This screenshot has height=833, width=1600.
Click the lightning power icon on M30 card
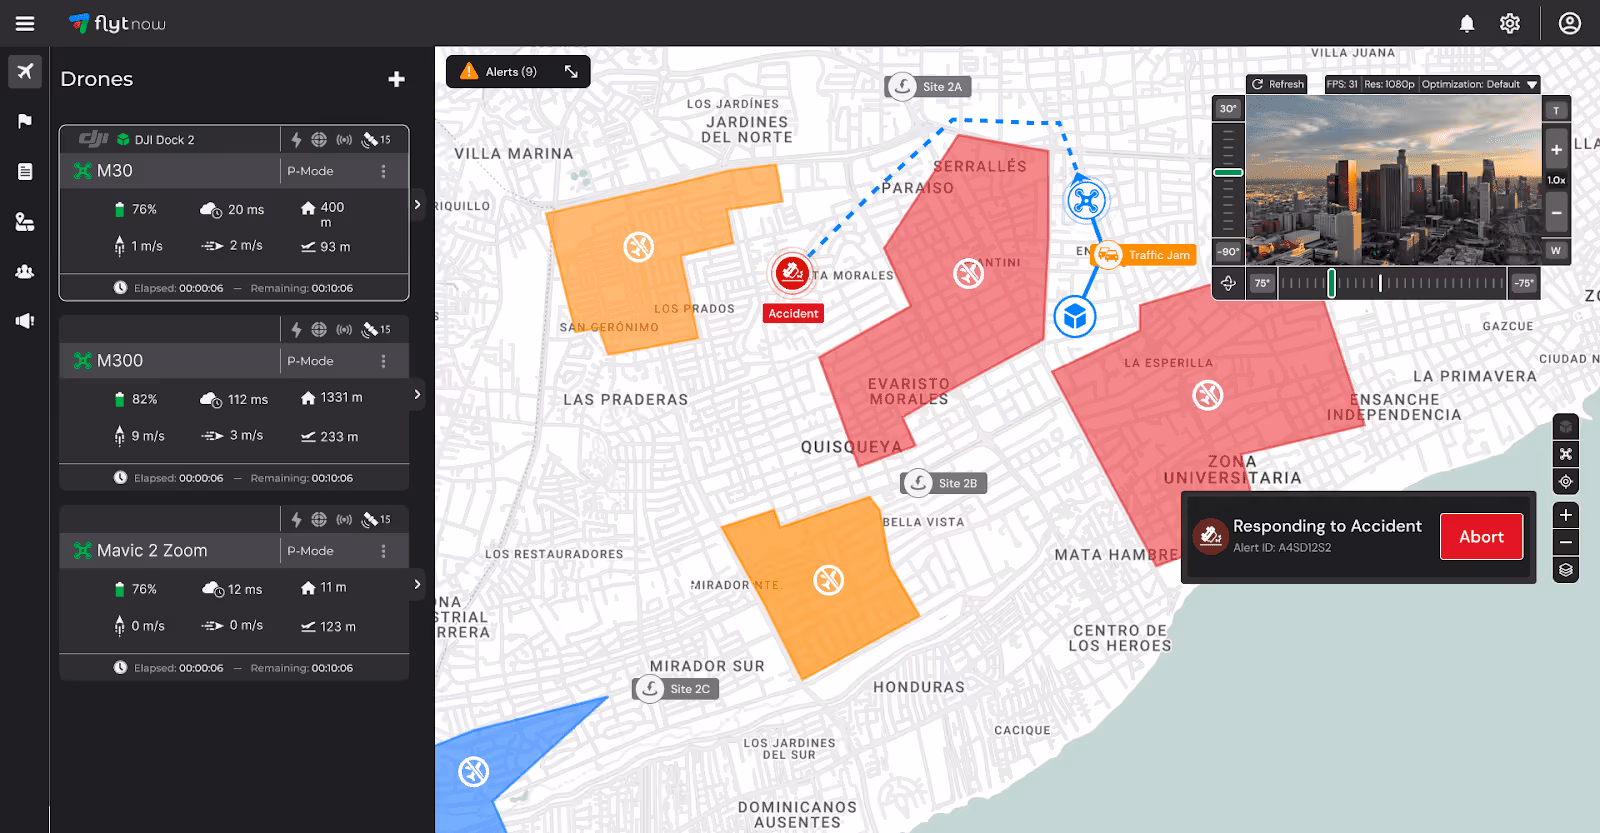[296, 140]
